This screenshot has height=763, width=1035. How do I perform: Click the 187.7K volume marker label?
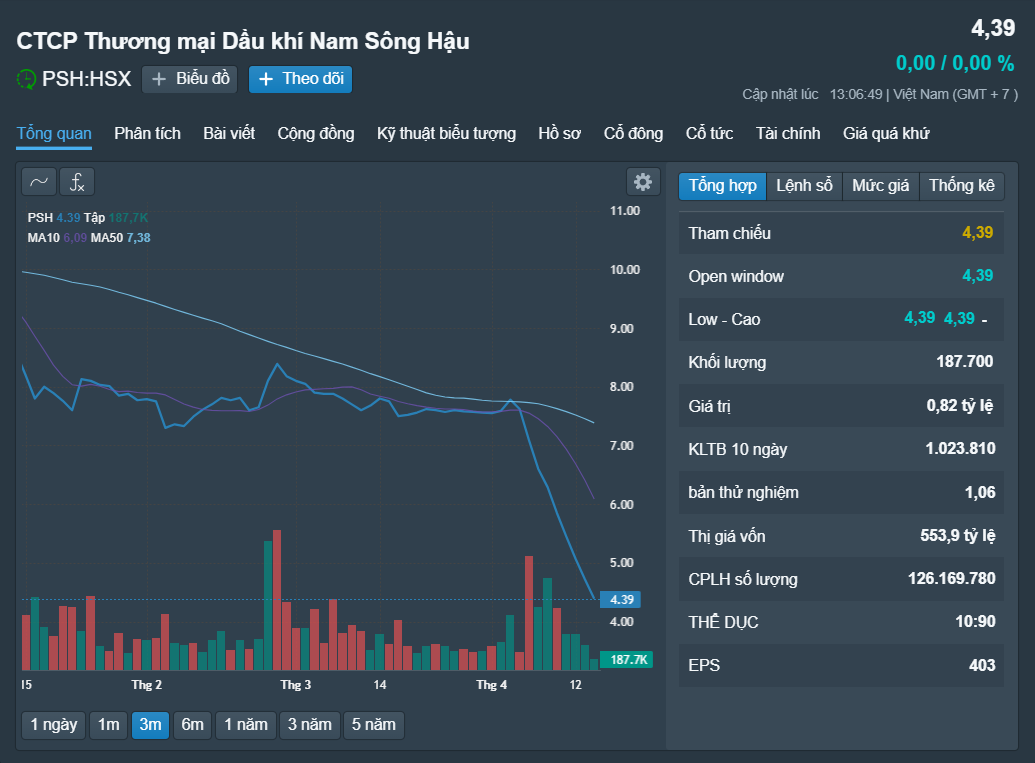pos(627,659)
